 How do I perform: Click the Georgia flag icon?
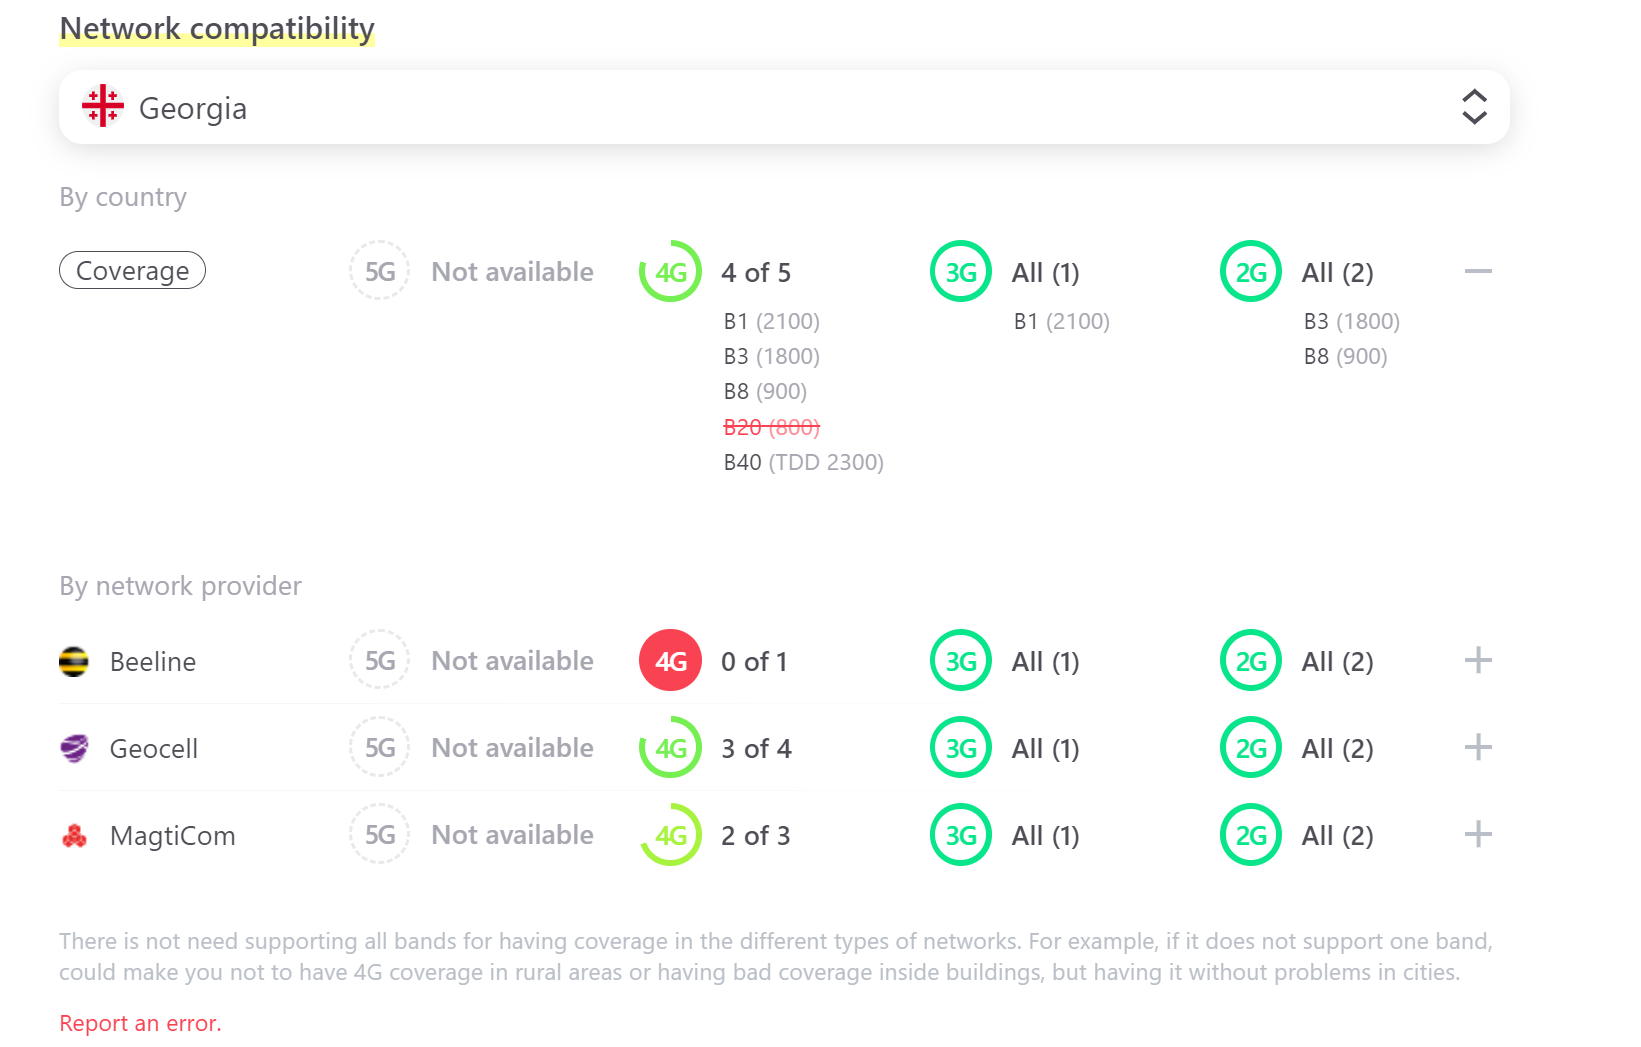[x=102, y=106]
